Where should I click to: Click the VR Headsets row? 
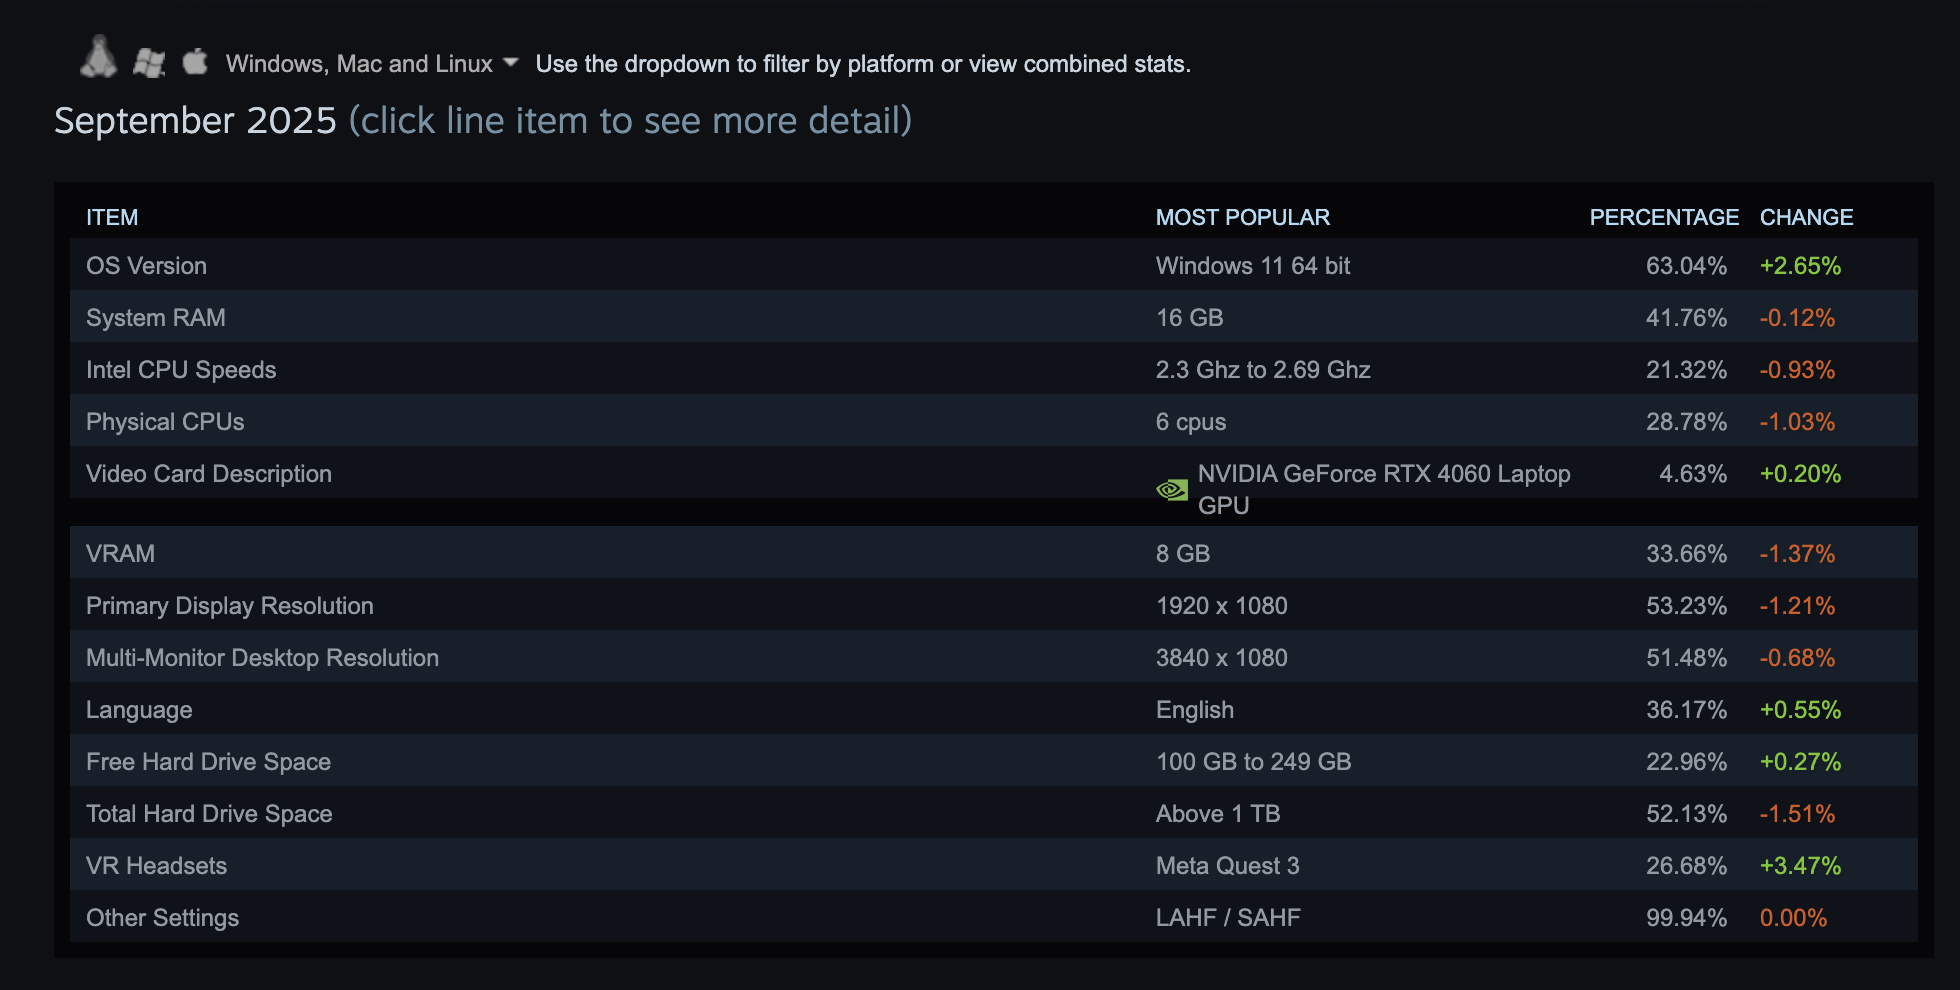pyautogui.click(x=156, y=866)
